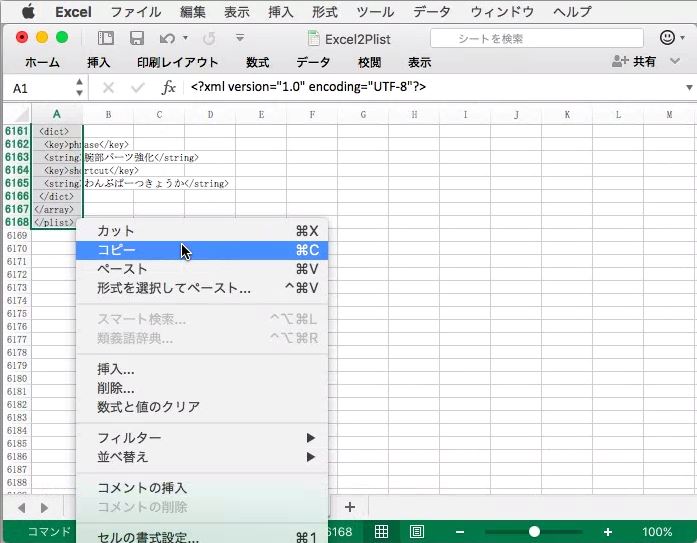697x543 pixels.
Task: Confirm formula entry with checkmark icon
Action: pyautogui.click(x=138, y=88)
